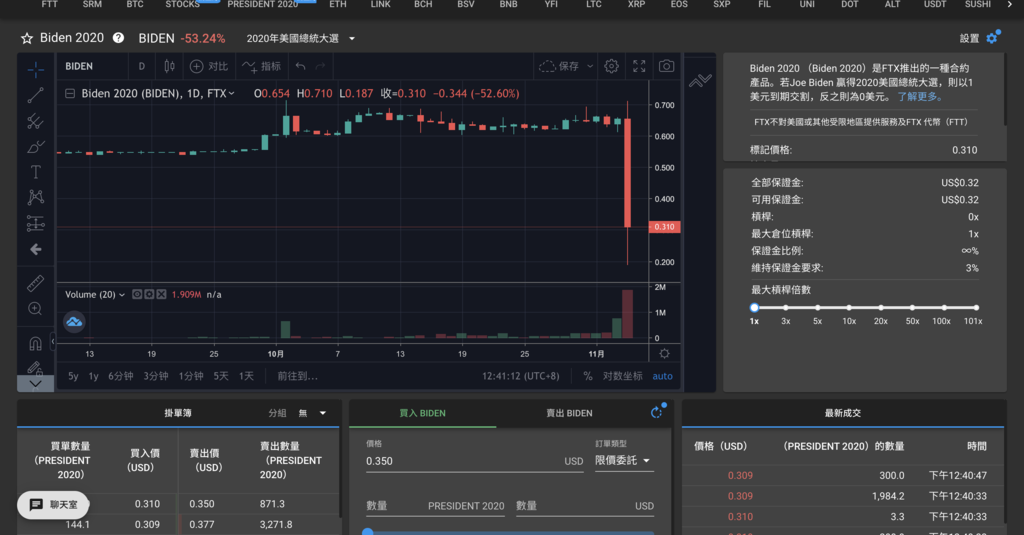This screenshot has height=535, width=1024.
Task: Select STOCKS in top ticker bar
Action: click(x=182, y=5)
